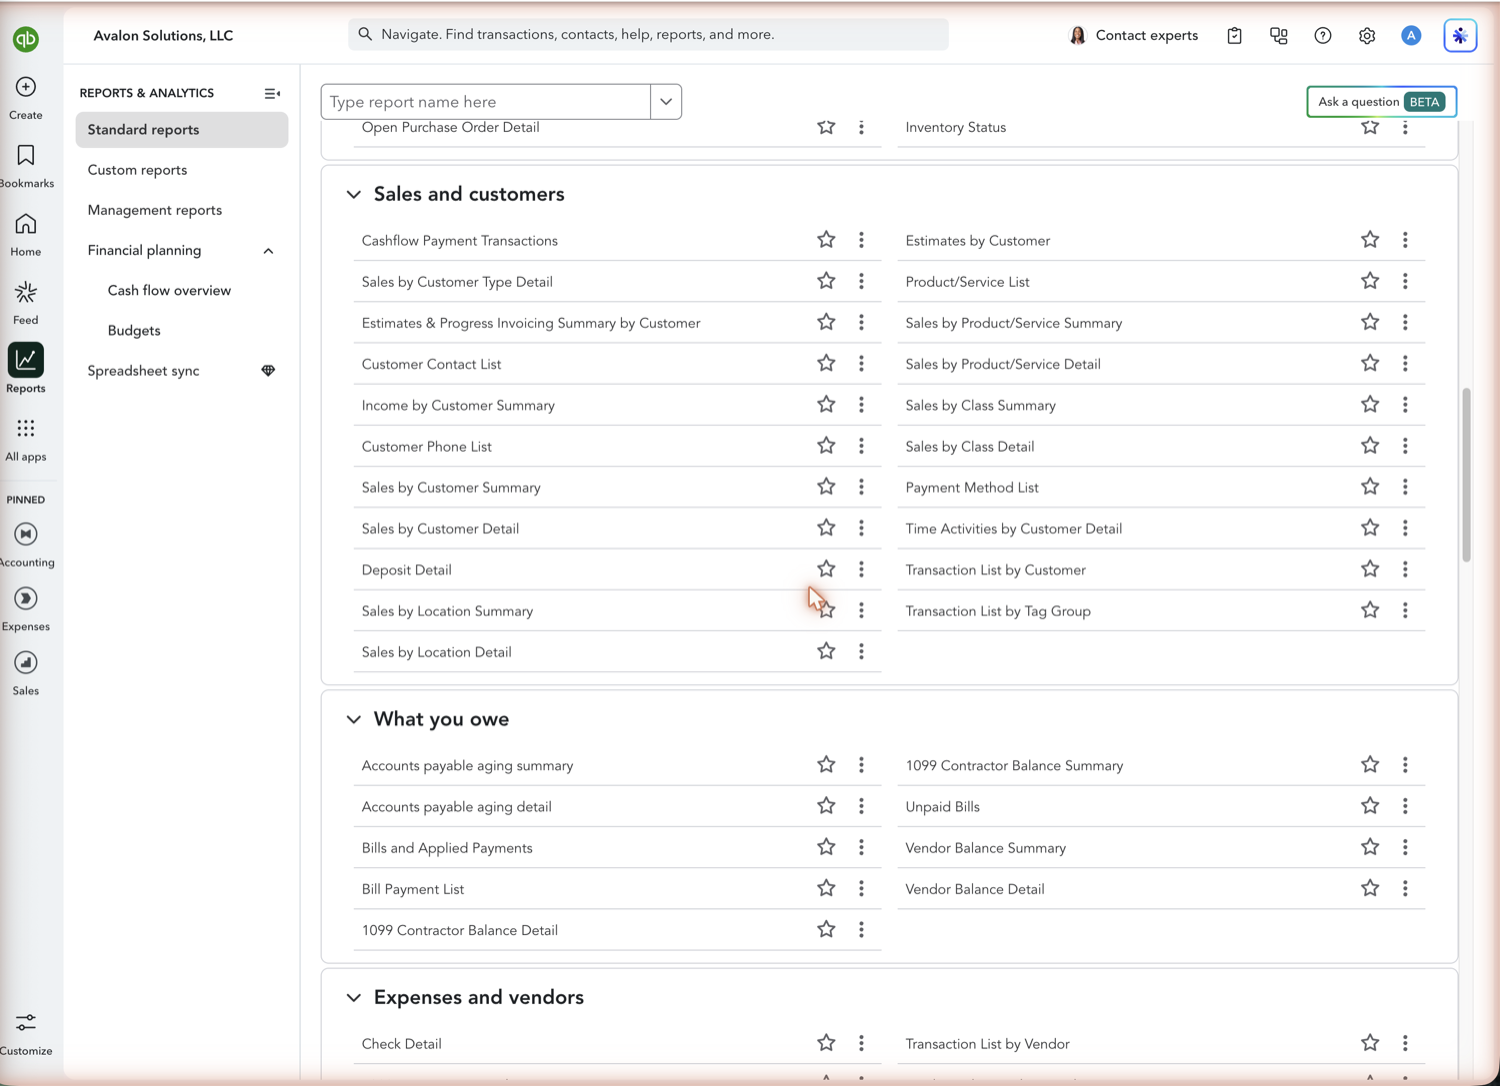Star the Estimates by Customer report
This screenshot has width=1500, height=1086.
[x=1370, y=239]
